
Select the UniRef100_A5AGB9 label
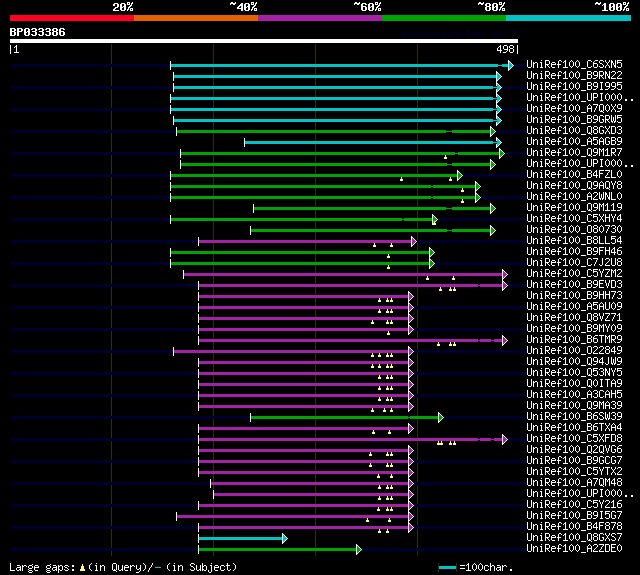574,141
